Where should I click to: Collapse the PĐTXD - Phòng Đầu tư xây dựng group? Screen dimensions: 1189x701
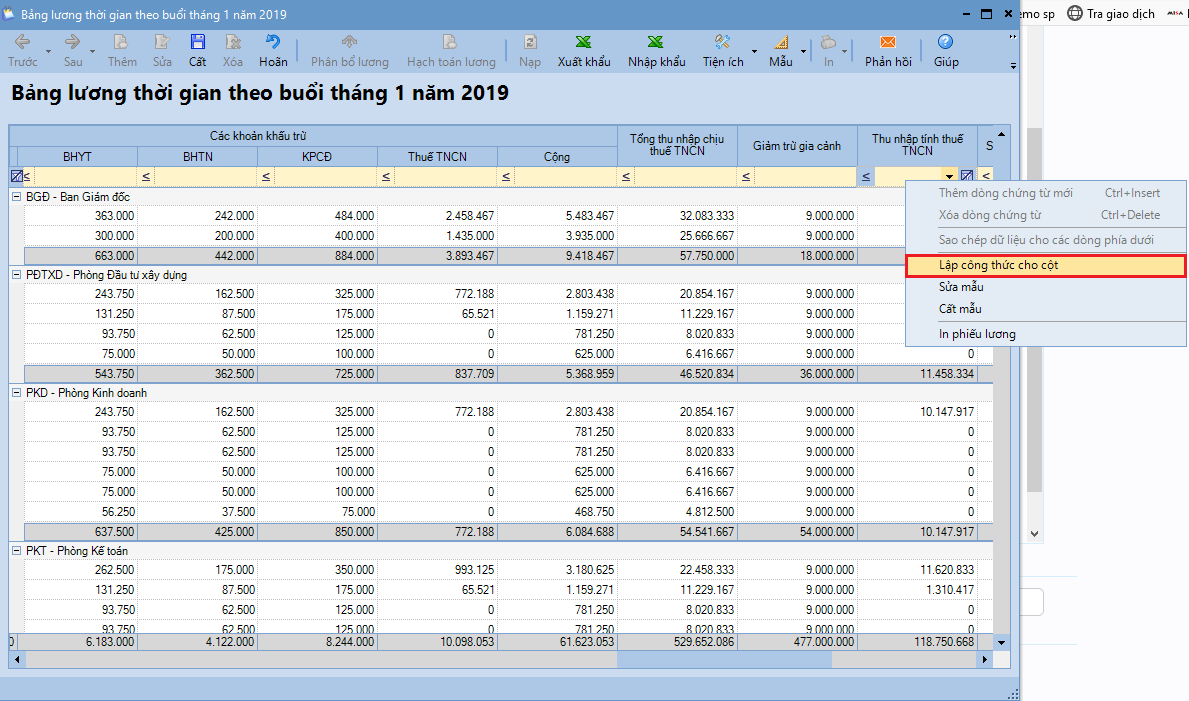point(16,275)
